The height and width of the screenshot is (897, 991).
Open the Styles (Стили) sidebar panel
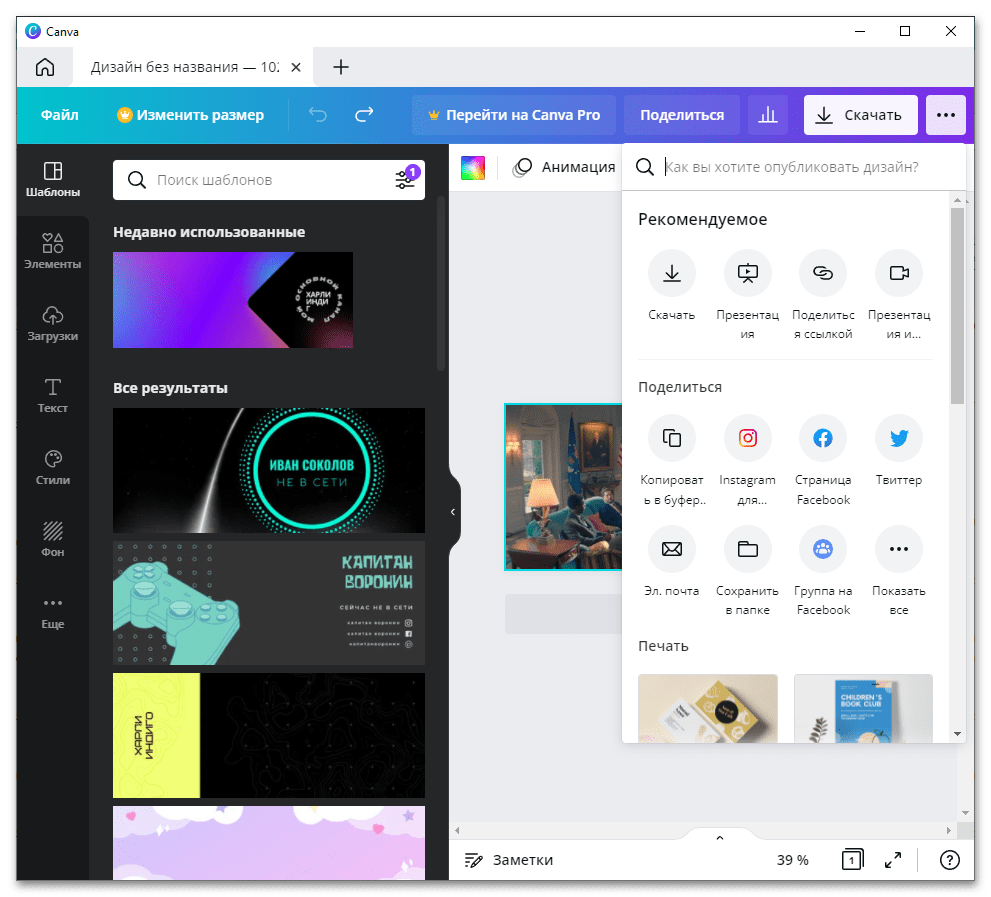(52, 468)
